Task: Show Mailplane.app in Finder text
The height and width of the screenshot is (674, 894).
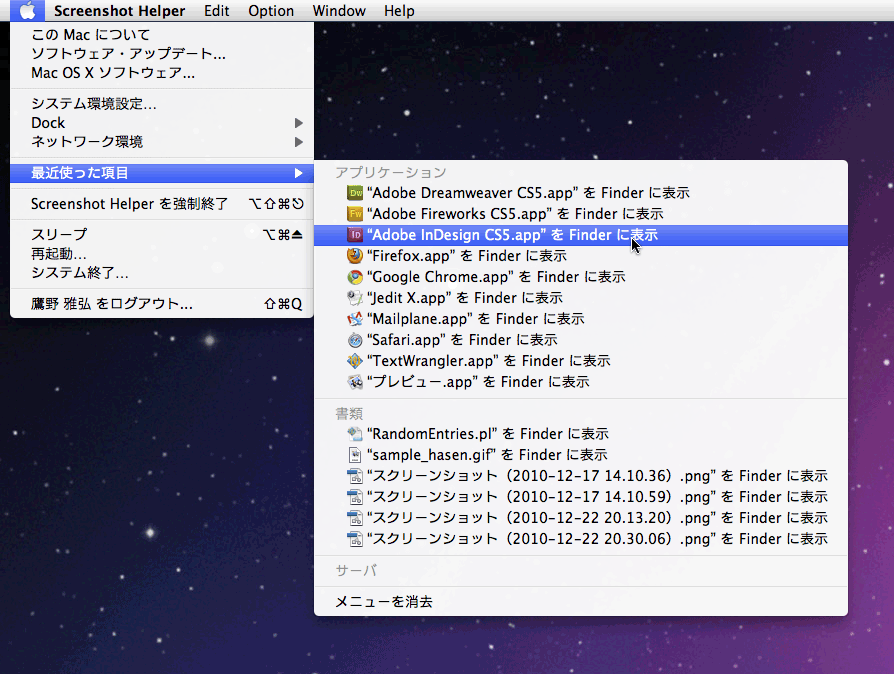Action: pyautogui.click(x=476, y=319)
